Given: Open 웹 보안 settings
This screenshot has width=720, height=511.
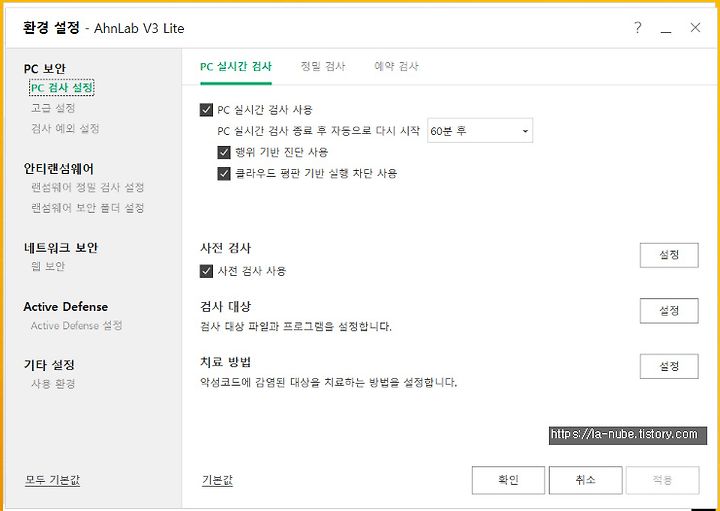Looking at the screenshot, I should click(48, 266).
